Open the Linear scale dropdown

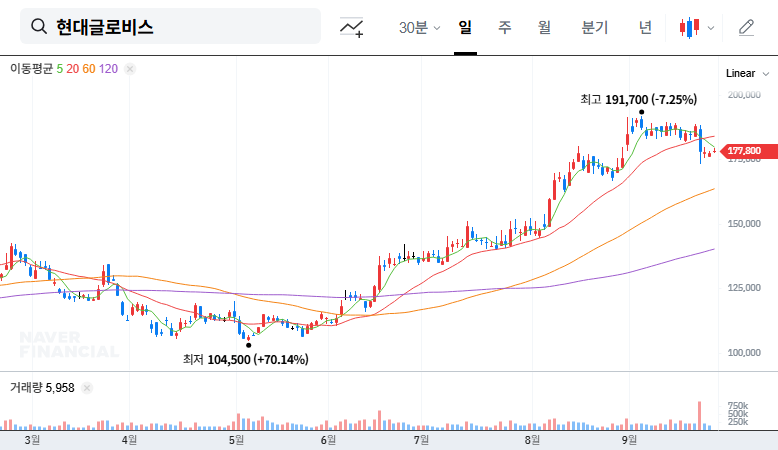[x=747, y=73]
